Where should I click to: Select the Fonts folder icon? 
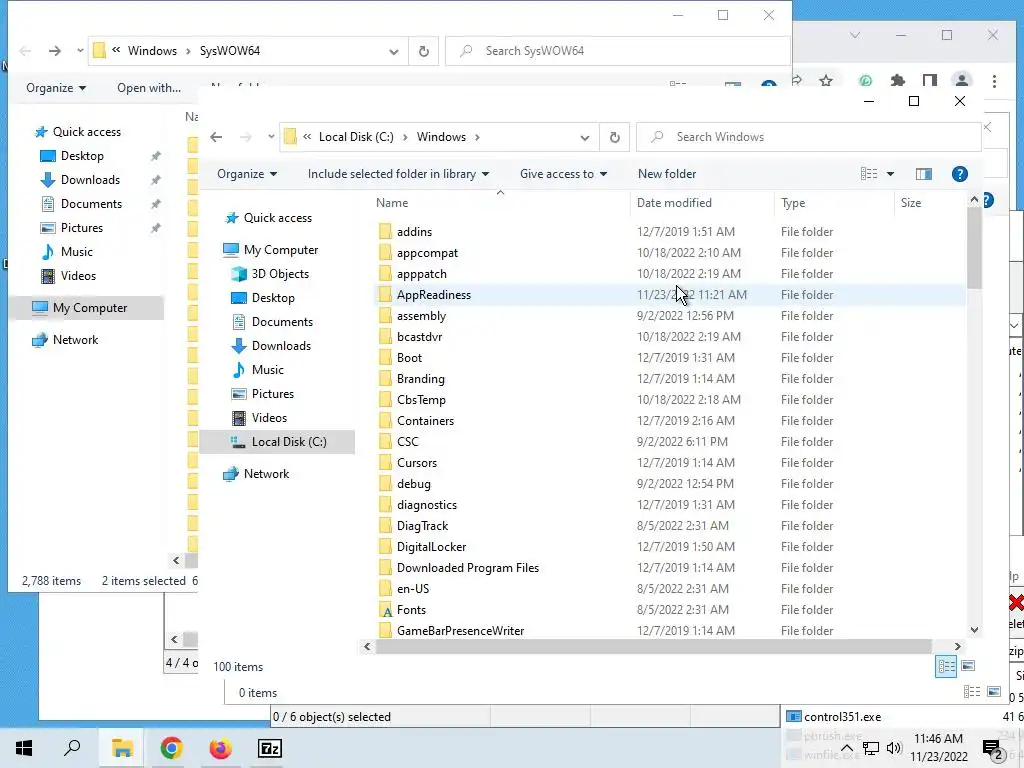click(387, 610)
